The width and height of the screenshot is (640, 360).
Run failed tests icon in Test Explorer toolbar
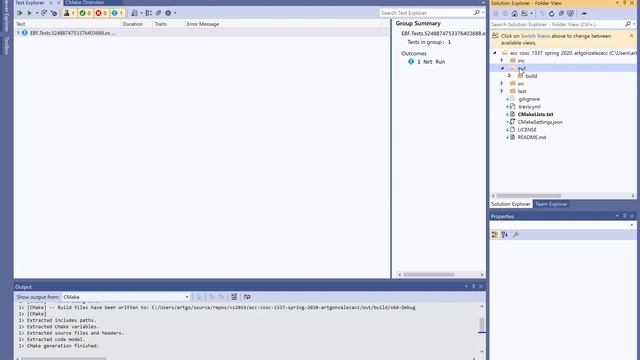coord(54,13)
